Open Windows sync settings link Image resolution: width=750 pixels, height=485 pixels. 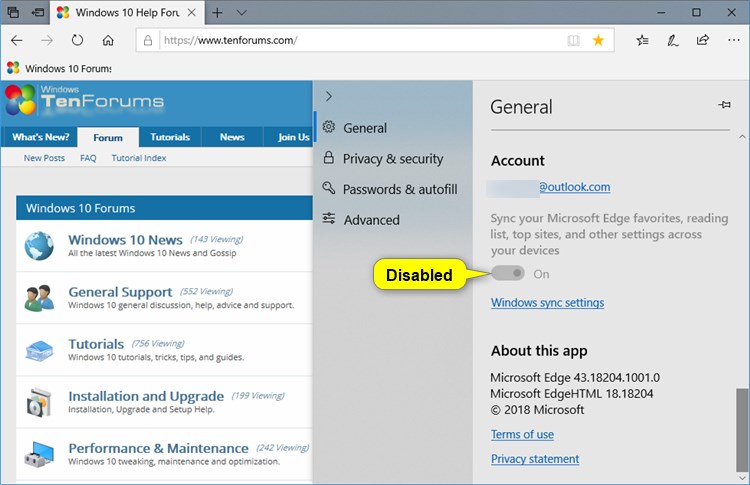(x=547, y=303)
